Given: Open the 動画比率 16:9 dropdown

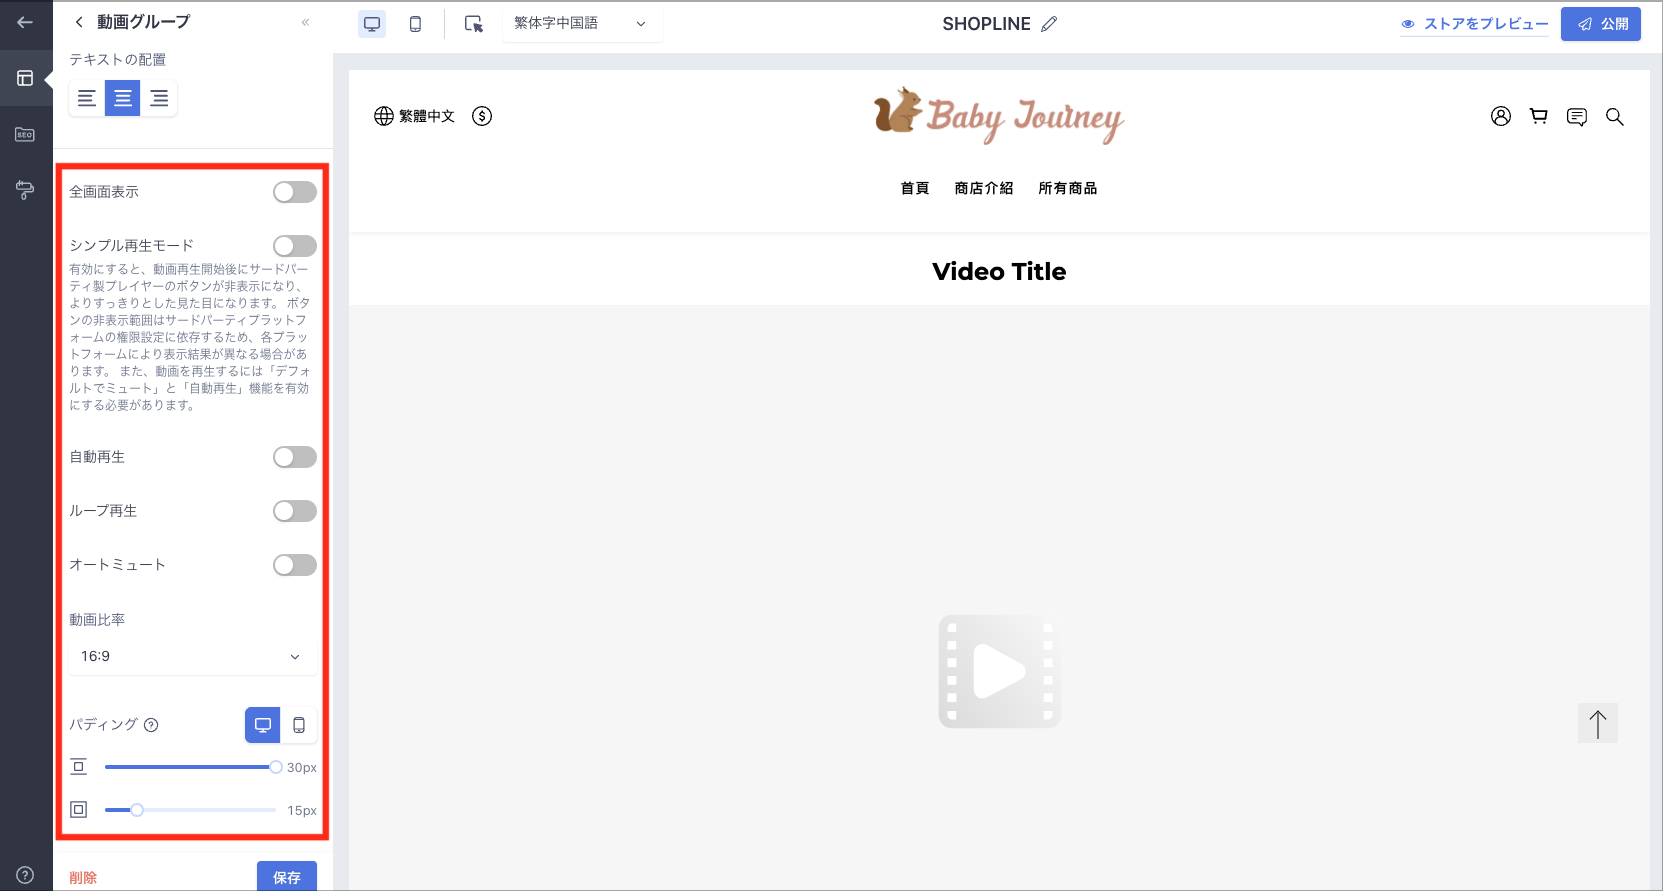Looking at the screenshot, I should pos(192,656).
